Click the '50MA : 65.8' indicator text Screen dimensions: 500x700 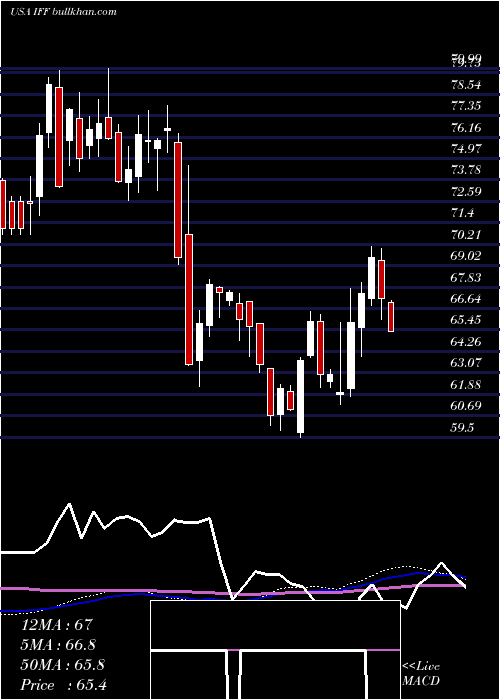click(63, 665)
